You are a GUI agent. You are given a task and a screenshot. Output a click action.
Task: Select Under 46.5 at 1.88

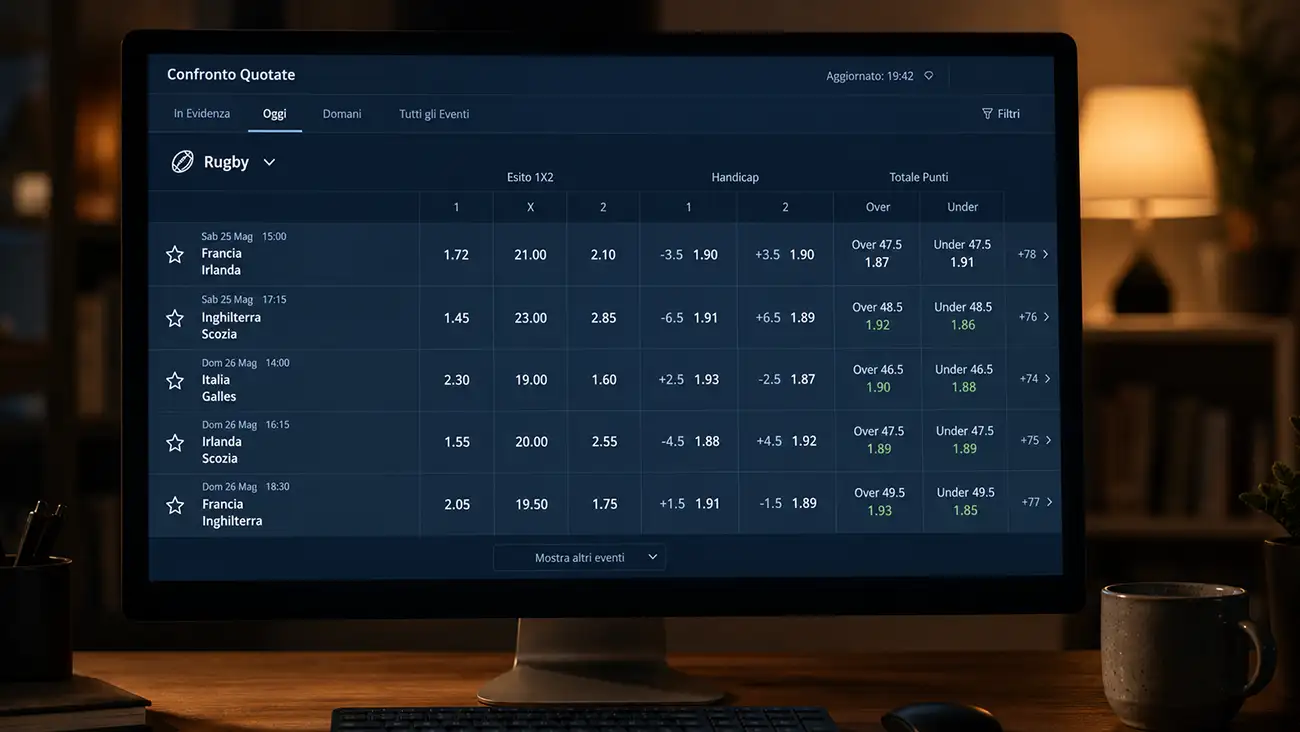click(x=964, y=378)
